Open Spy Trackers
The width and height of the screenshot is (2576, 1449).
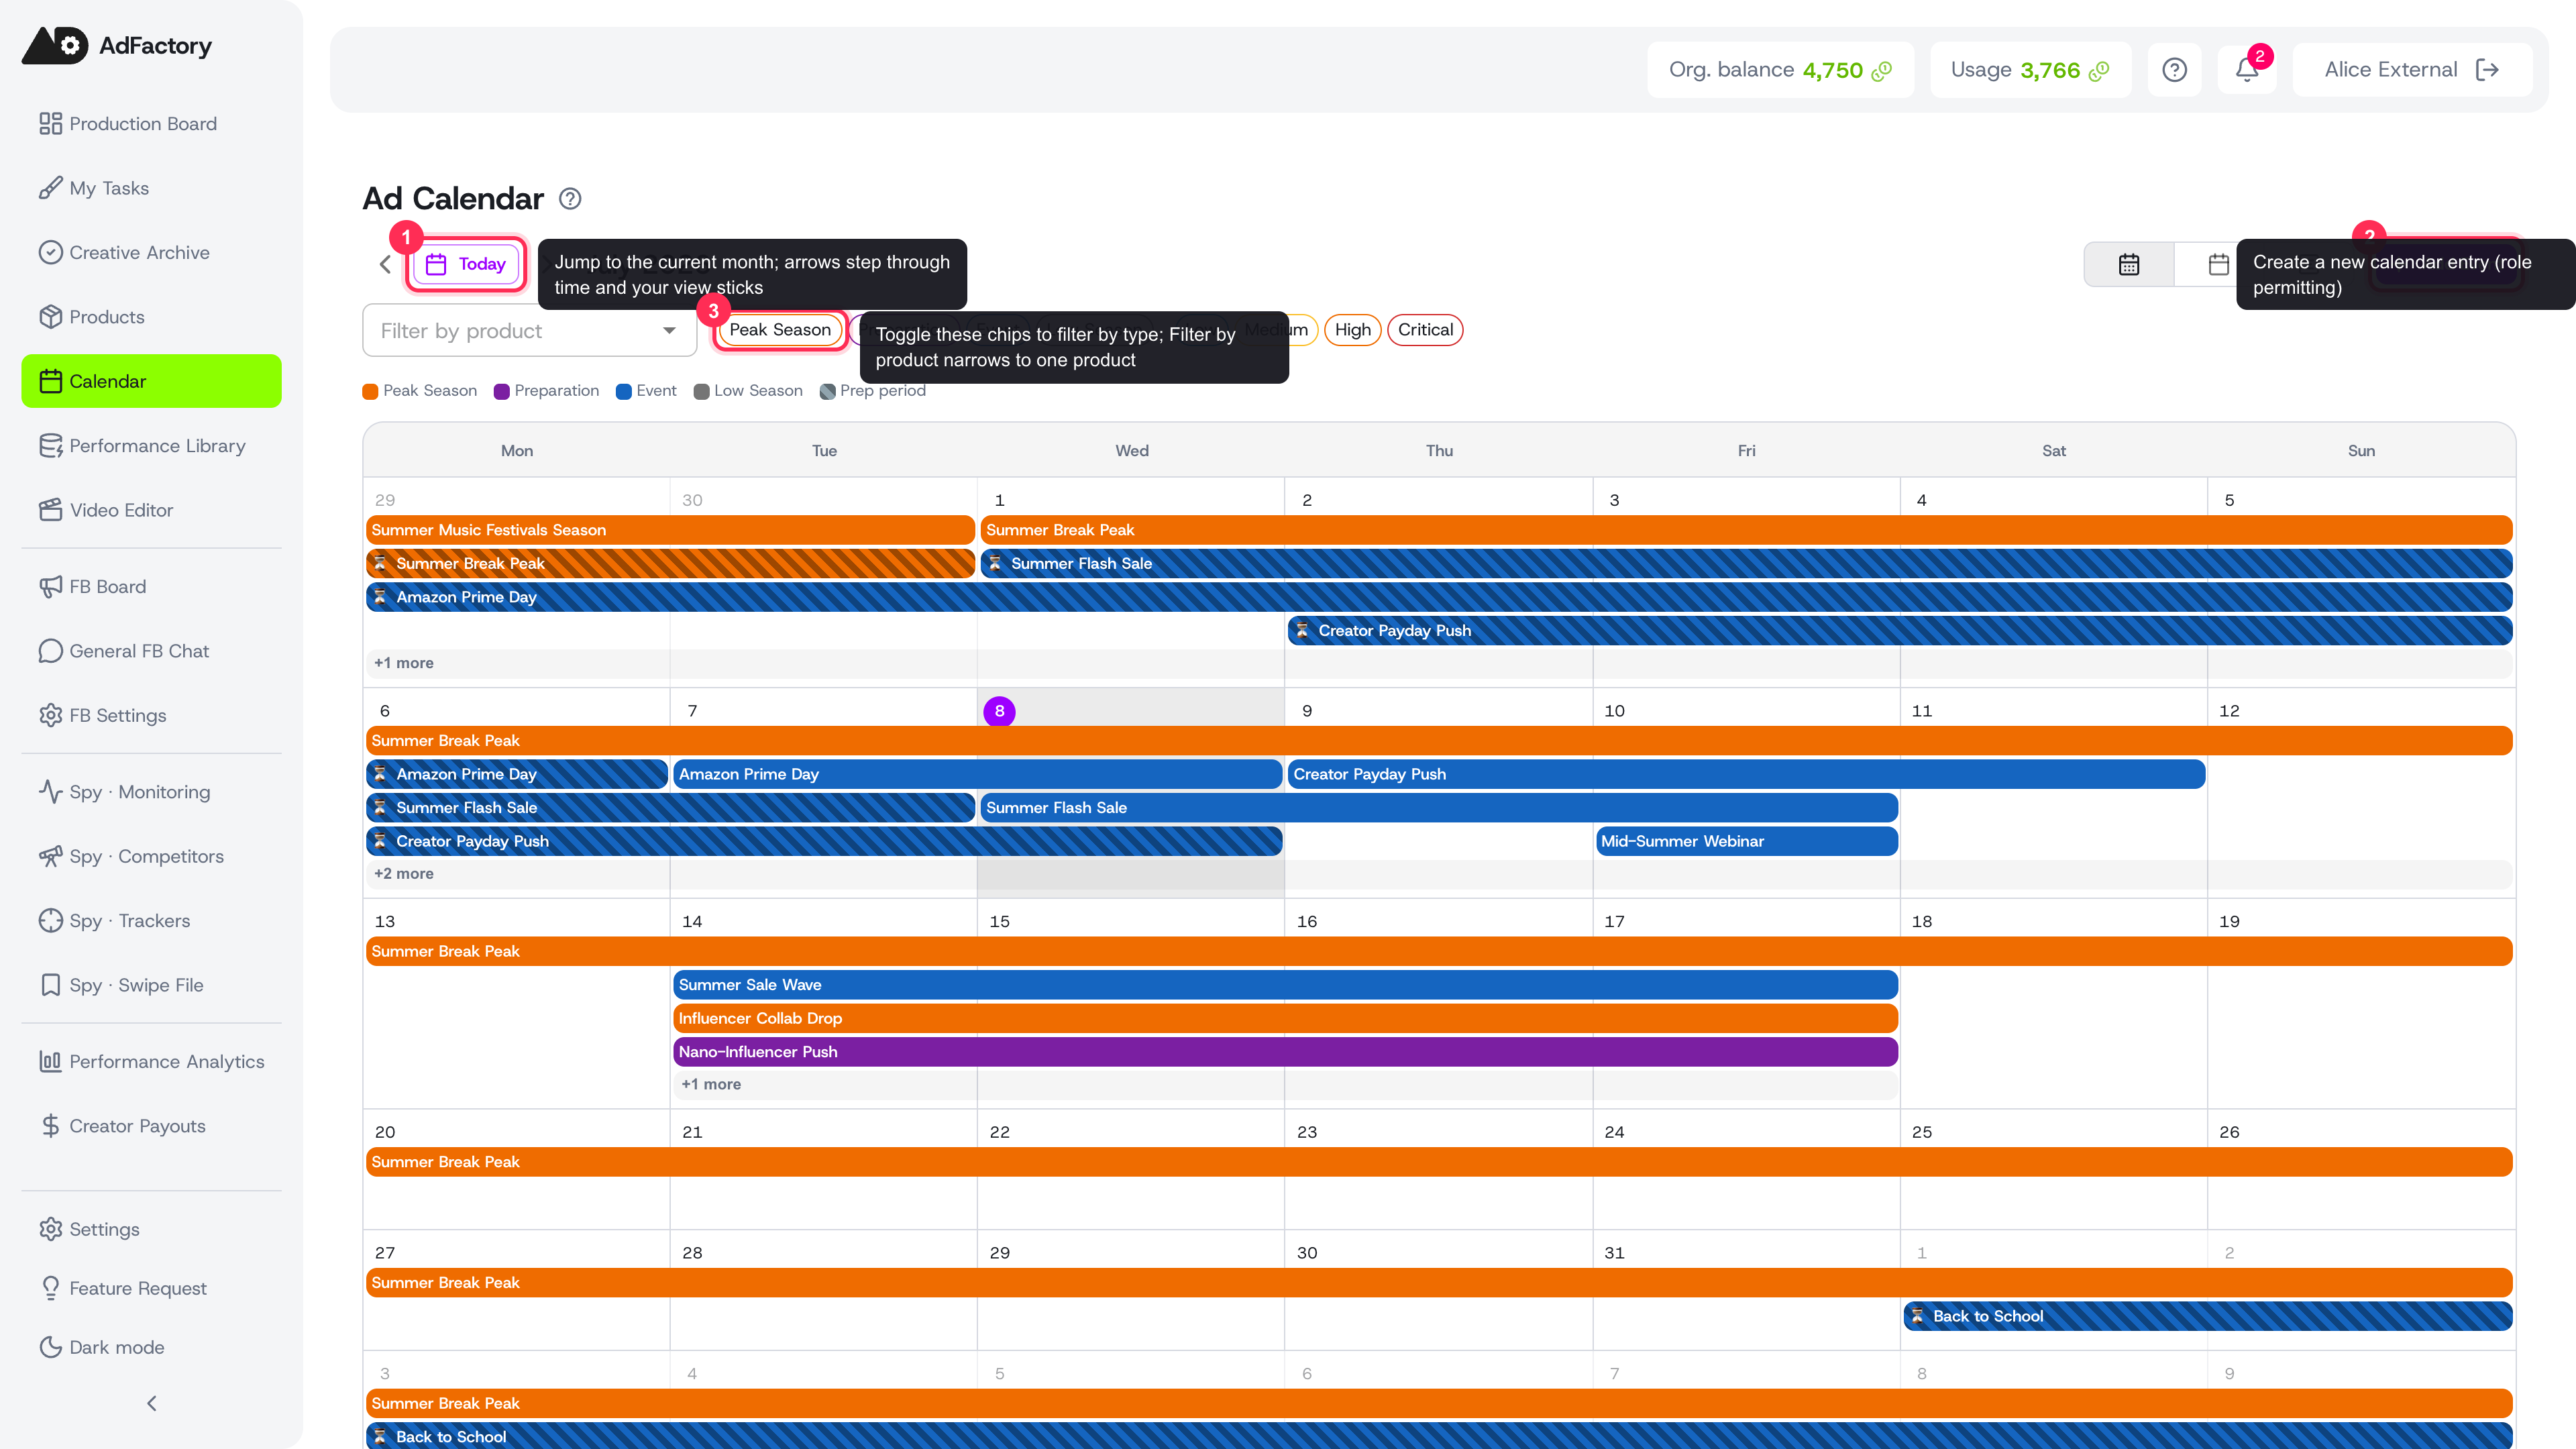coord(151,921)
